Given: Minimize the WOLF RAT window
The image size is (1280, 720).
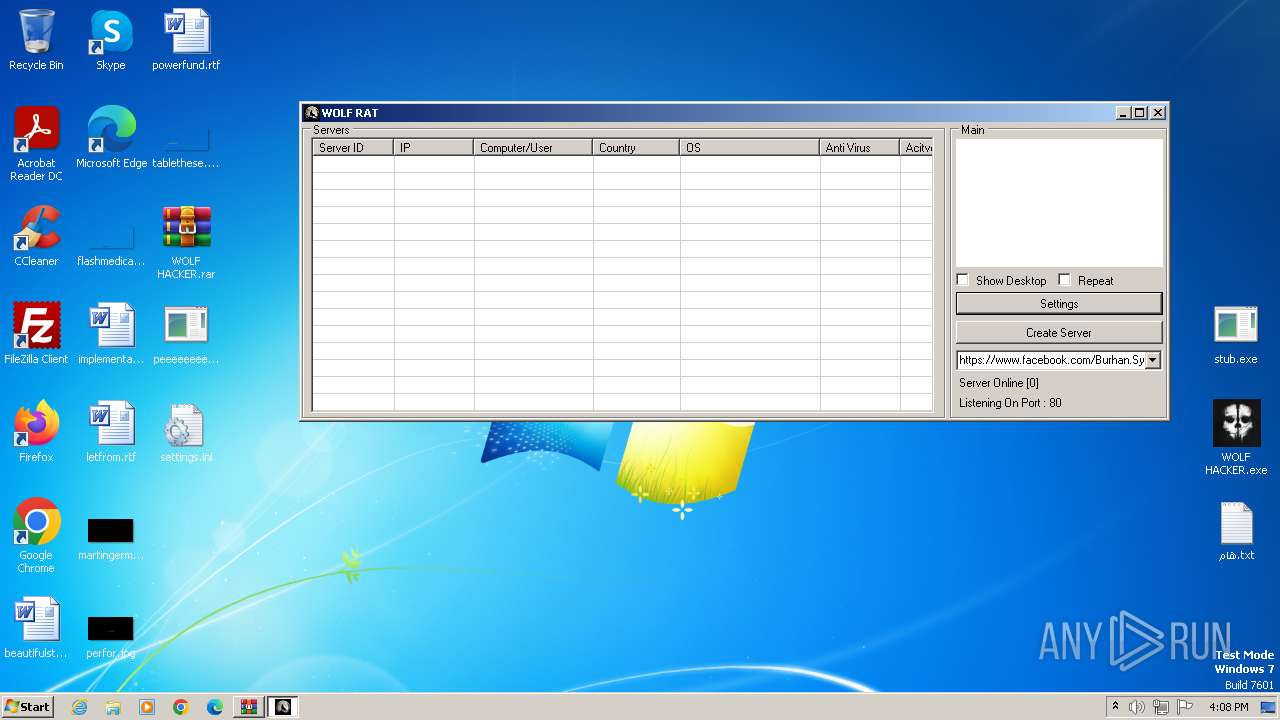Looking at the screenshot, I should 1122,113.
